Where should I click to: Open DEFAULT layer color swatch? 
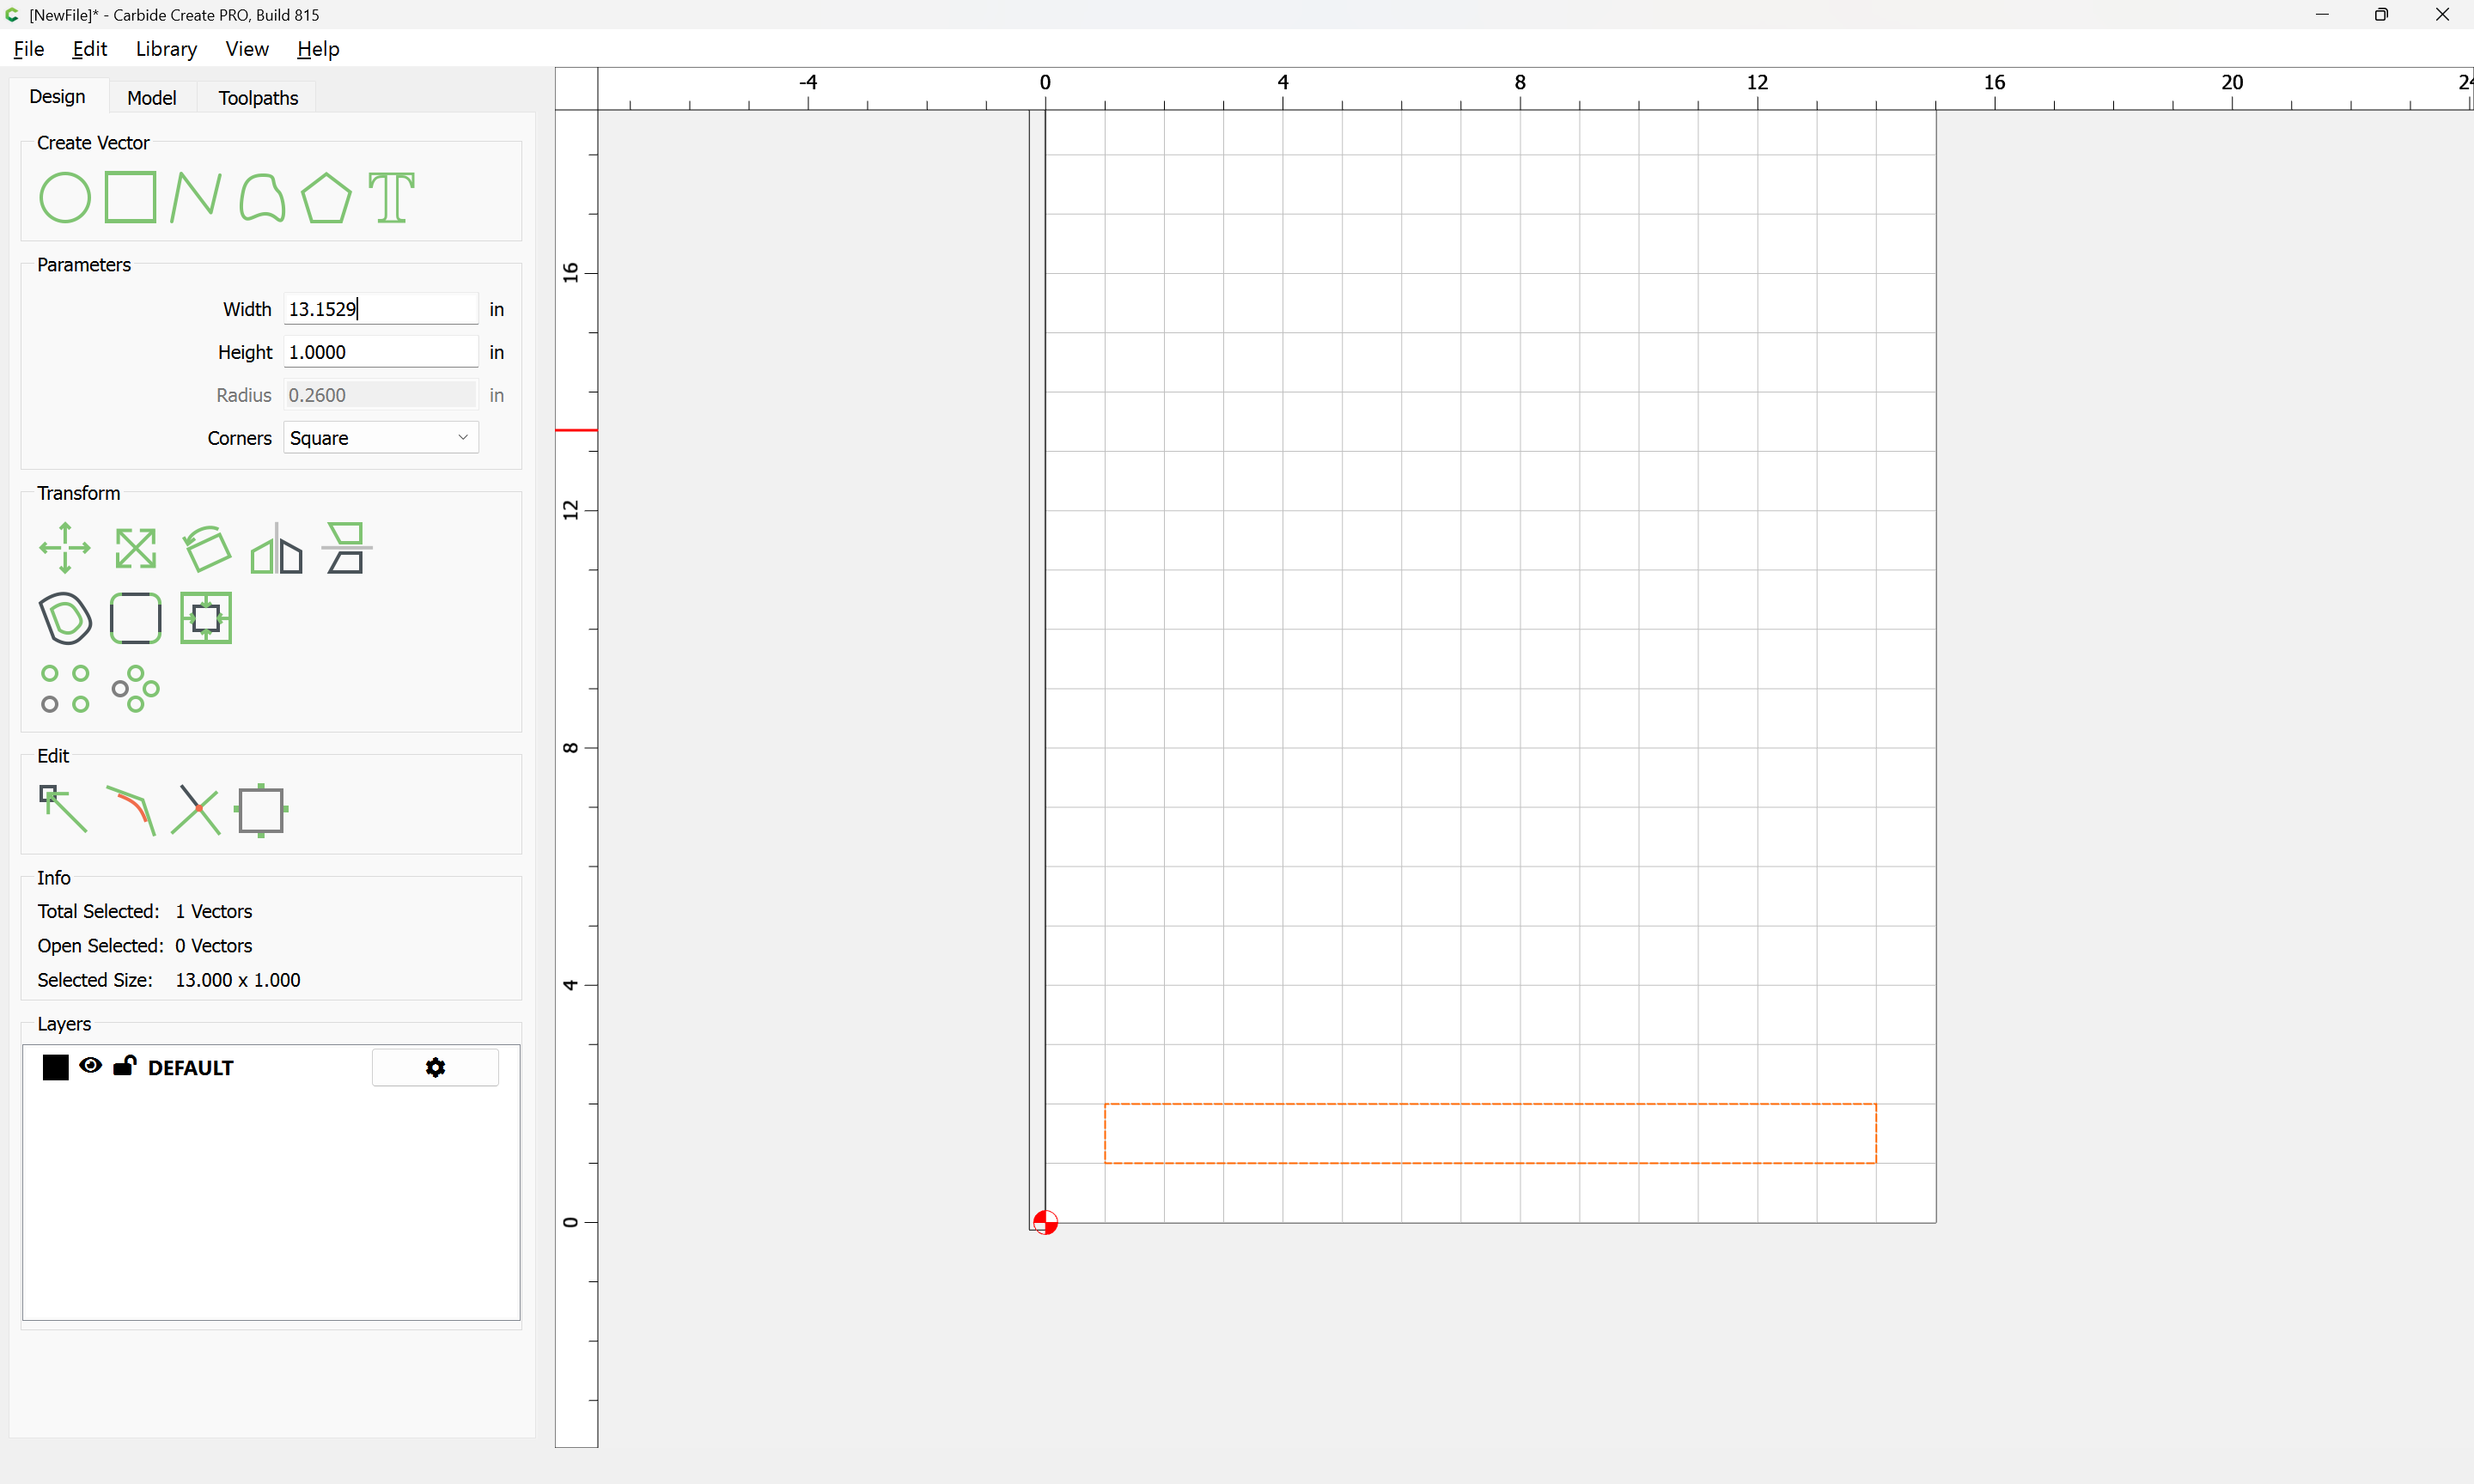coord(56,1068)
